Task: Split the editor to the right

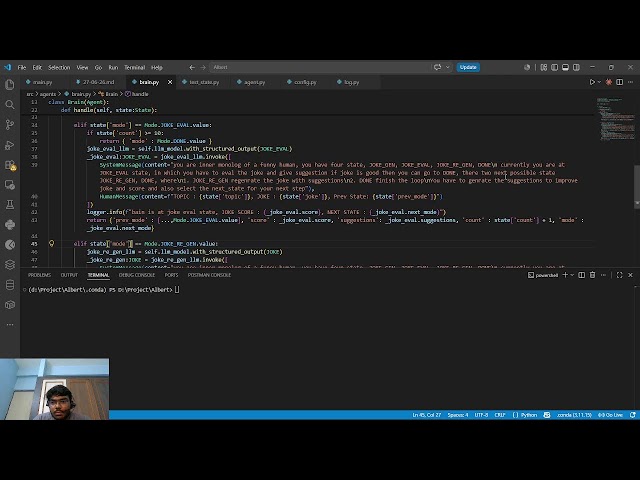Action: point(620,82)
